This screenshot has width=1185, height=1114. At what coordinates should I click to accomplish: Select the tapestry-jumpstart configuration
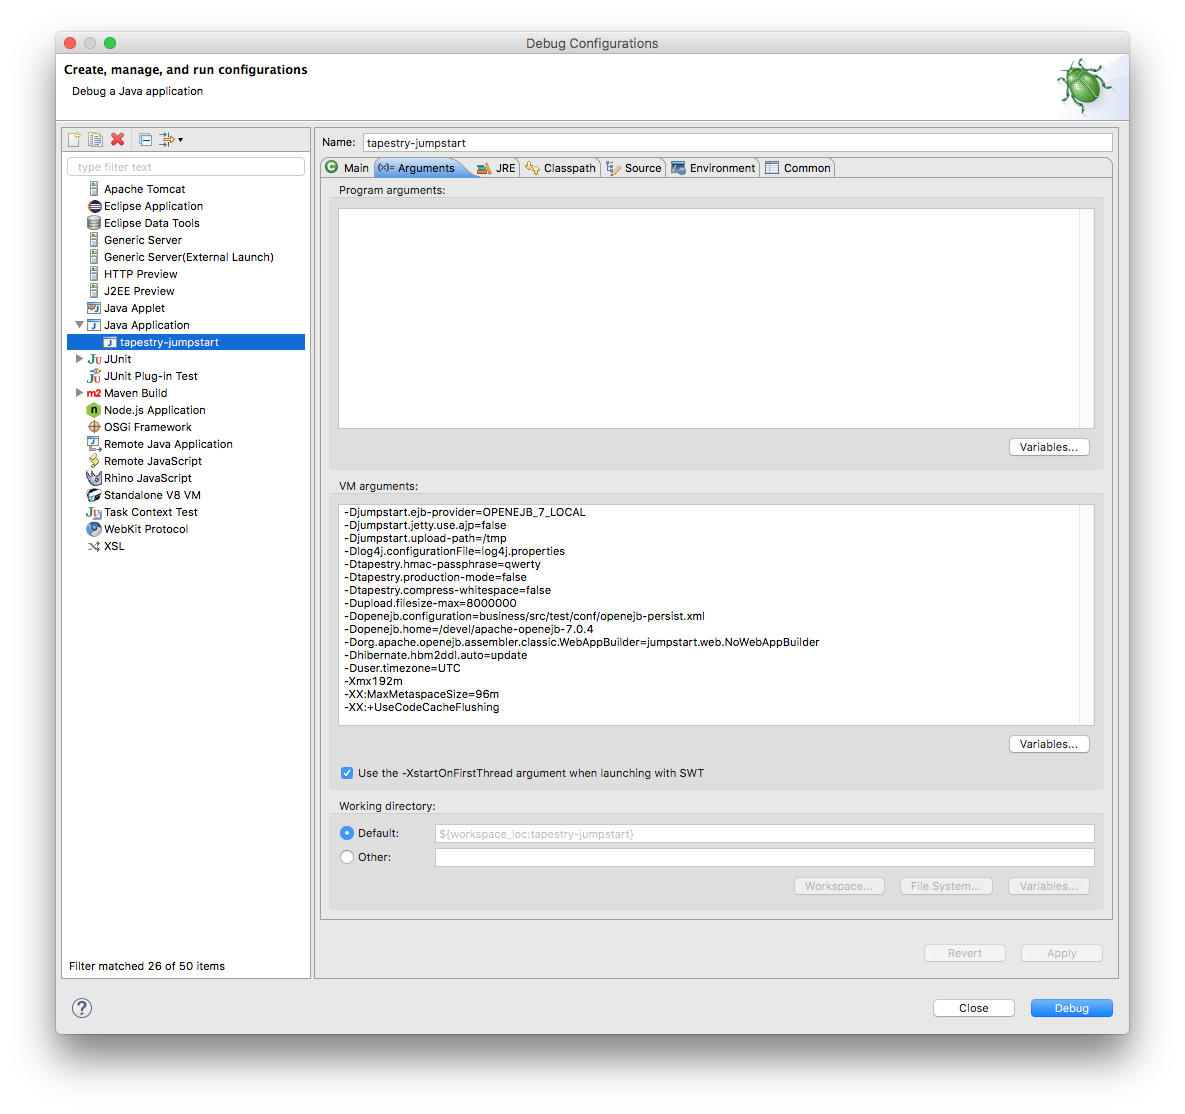pyautogui.click(x=186, y=342)
